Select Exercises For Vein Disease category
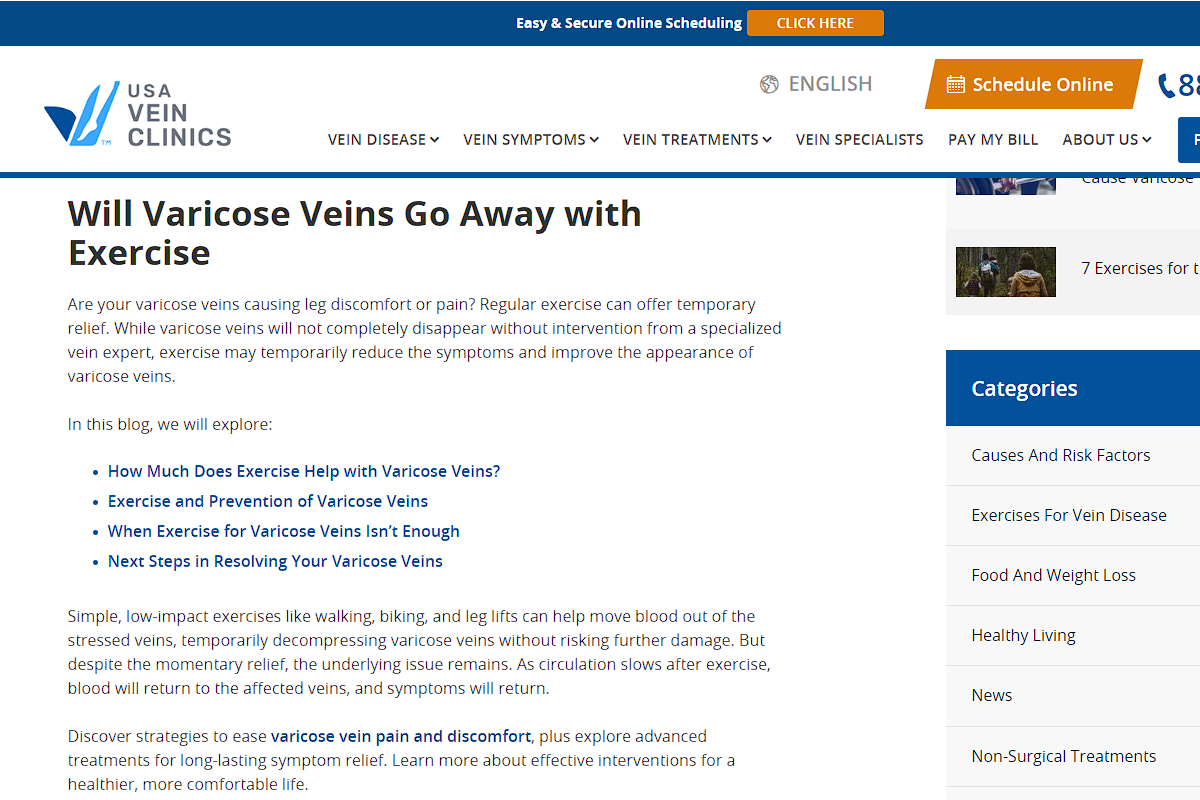 (x=1068, y=515)
